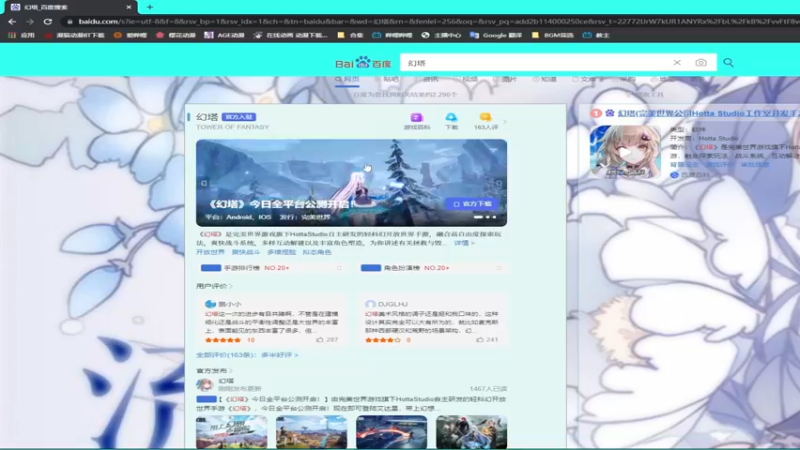
Task: Open the Google 翻译 bookmark
Action: (496, 35)
